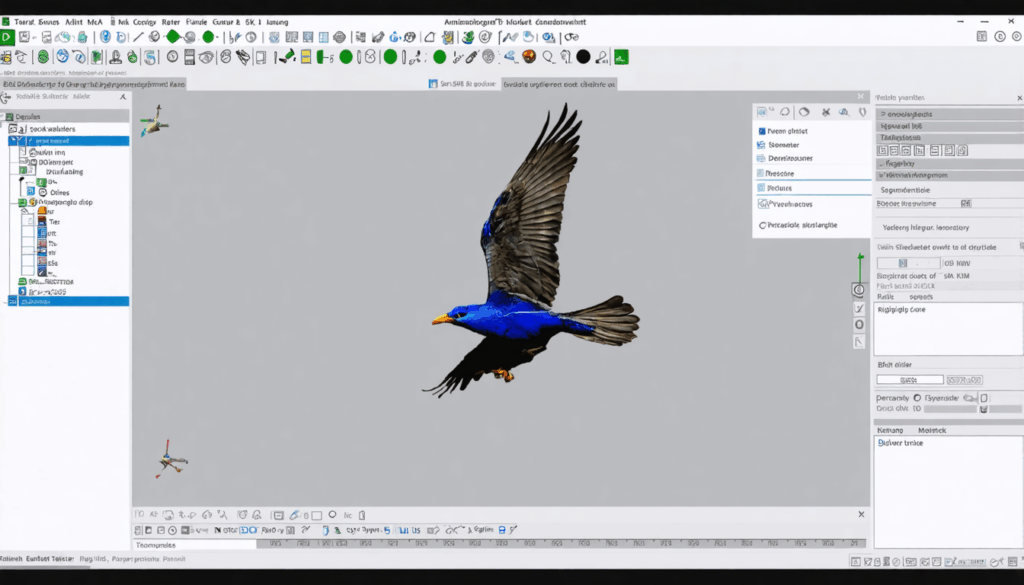Select the radio button in the floating list panel

762,225
